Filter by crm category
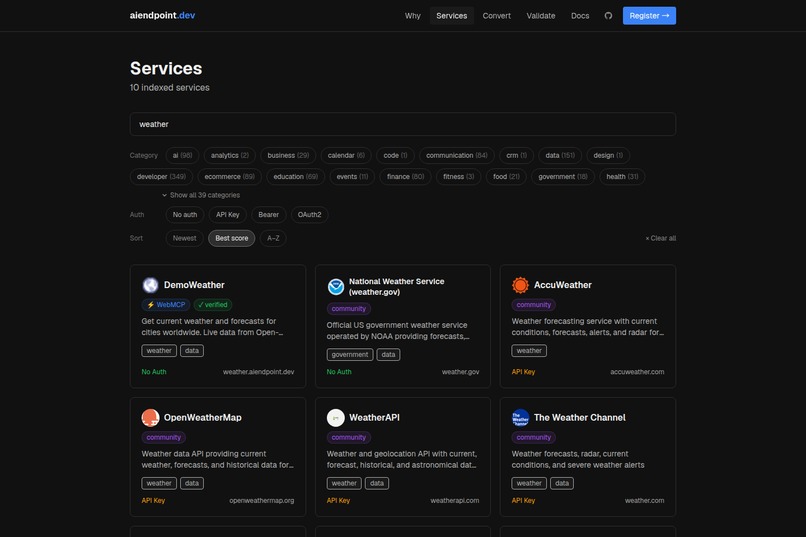Viewport: 806px width, 537px height. point(516,155)
